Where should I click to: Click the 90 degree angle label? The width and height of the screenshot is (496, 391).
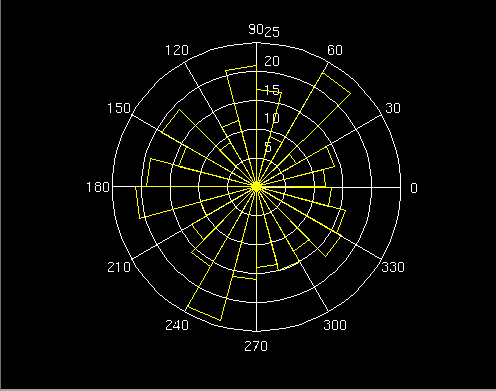tap(256, 29)
